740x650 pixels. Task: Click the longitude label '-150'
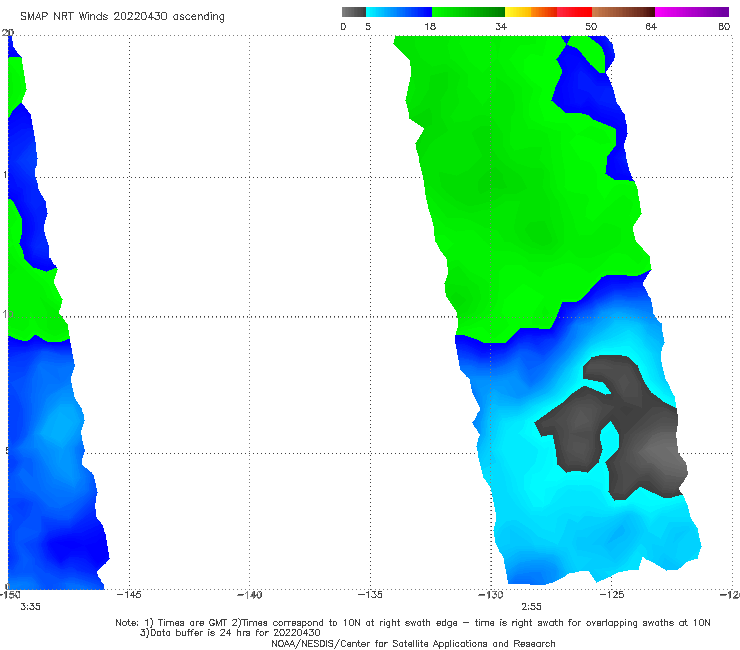(x=10, y=595)
